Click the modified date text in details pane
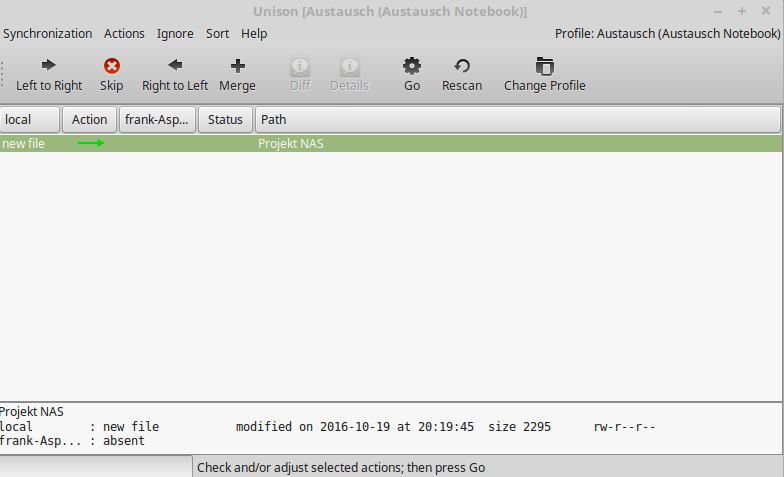Image resolution: width=784 pixels, height=477 pixels. (354, 426)
